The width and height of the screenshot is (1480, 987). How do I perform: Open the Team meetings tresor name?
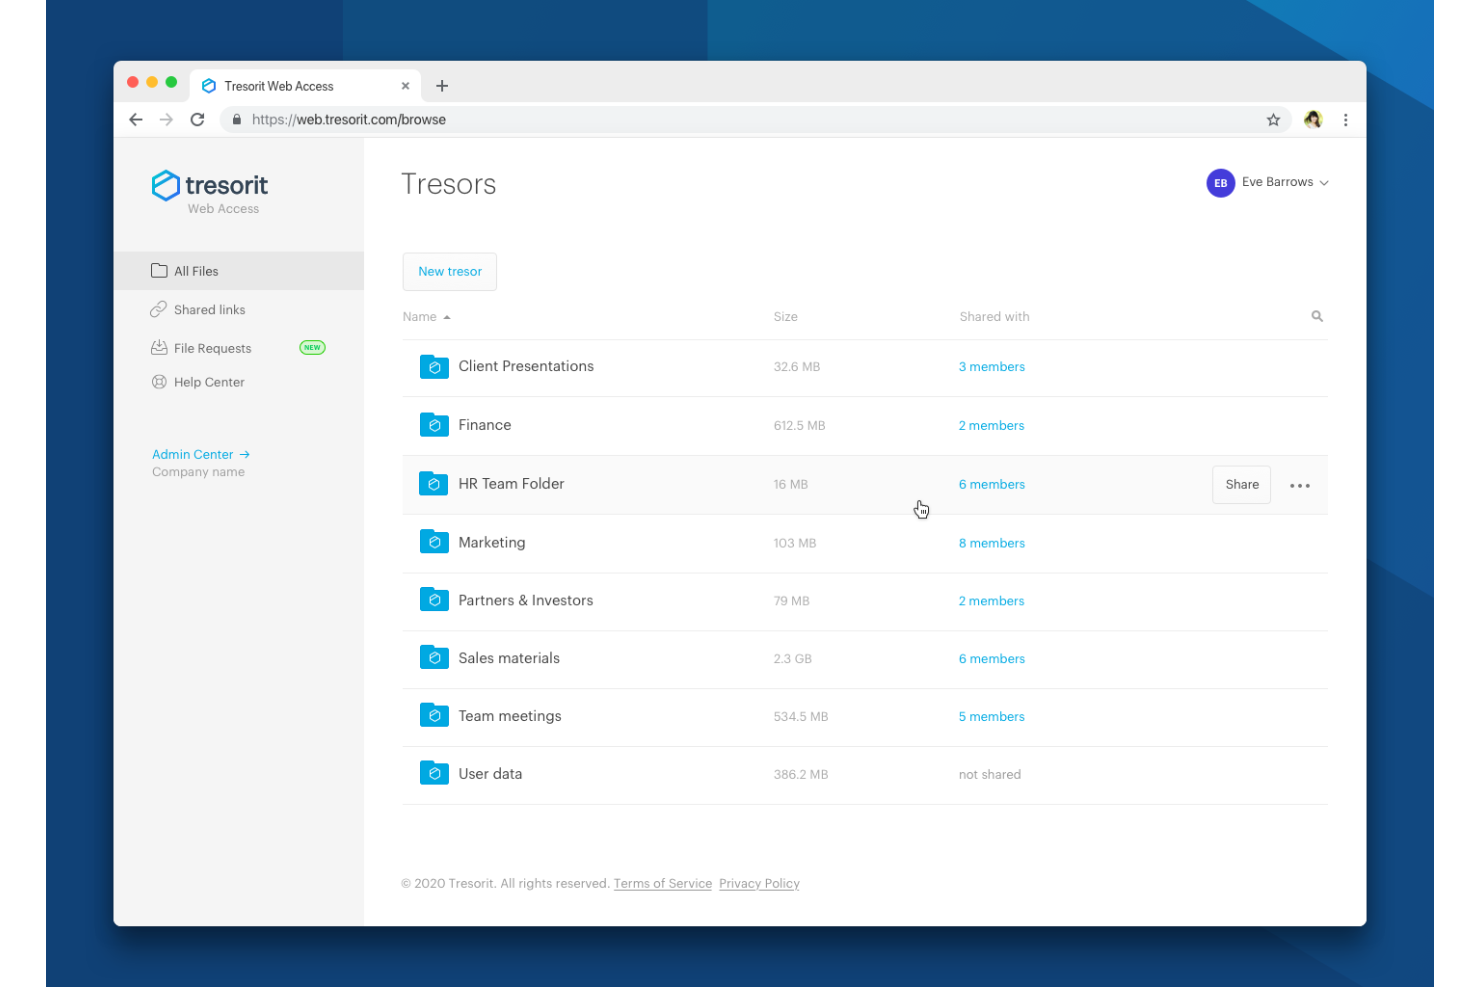pyautogui.click(x=510, y=716)
